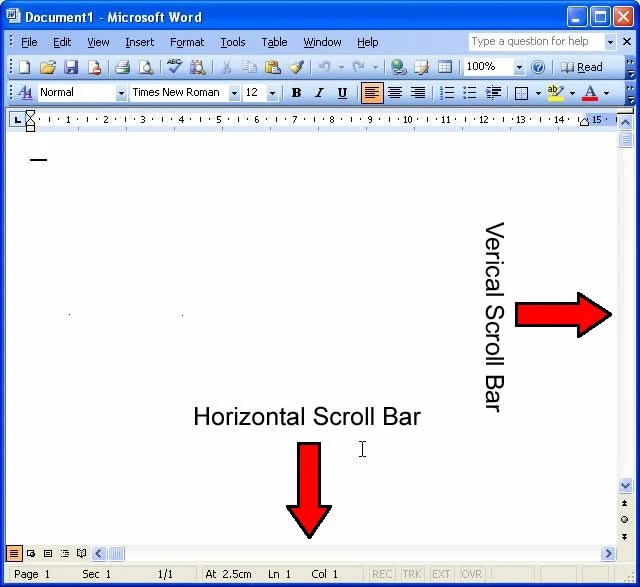Align text right

click(x=418, y=93)
